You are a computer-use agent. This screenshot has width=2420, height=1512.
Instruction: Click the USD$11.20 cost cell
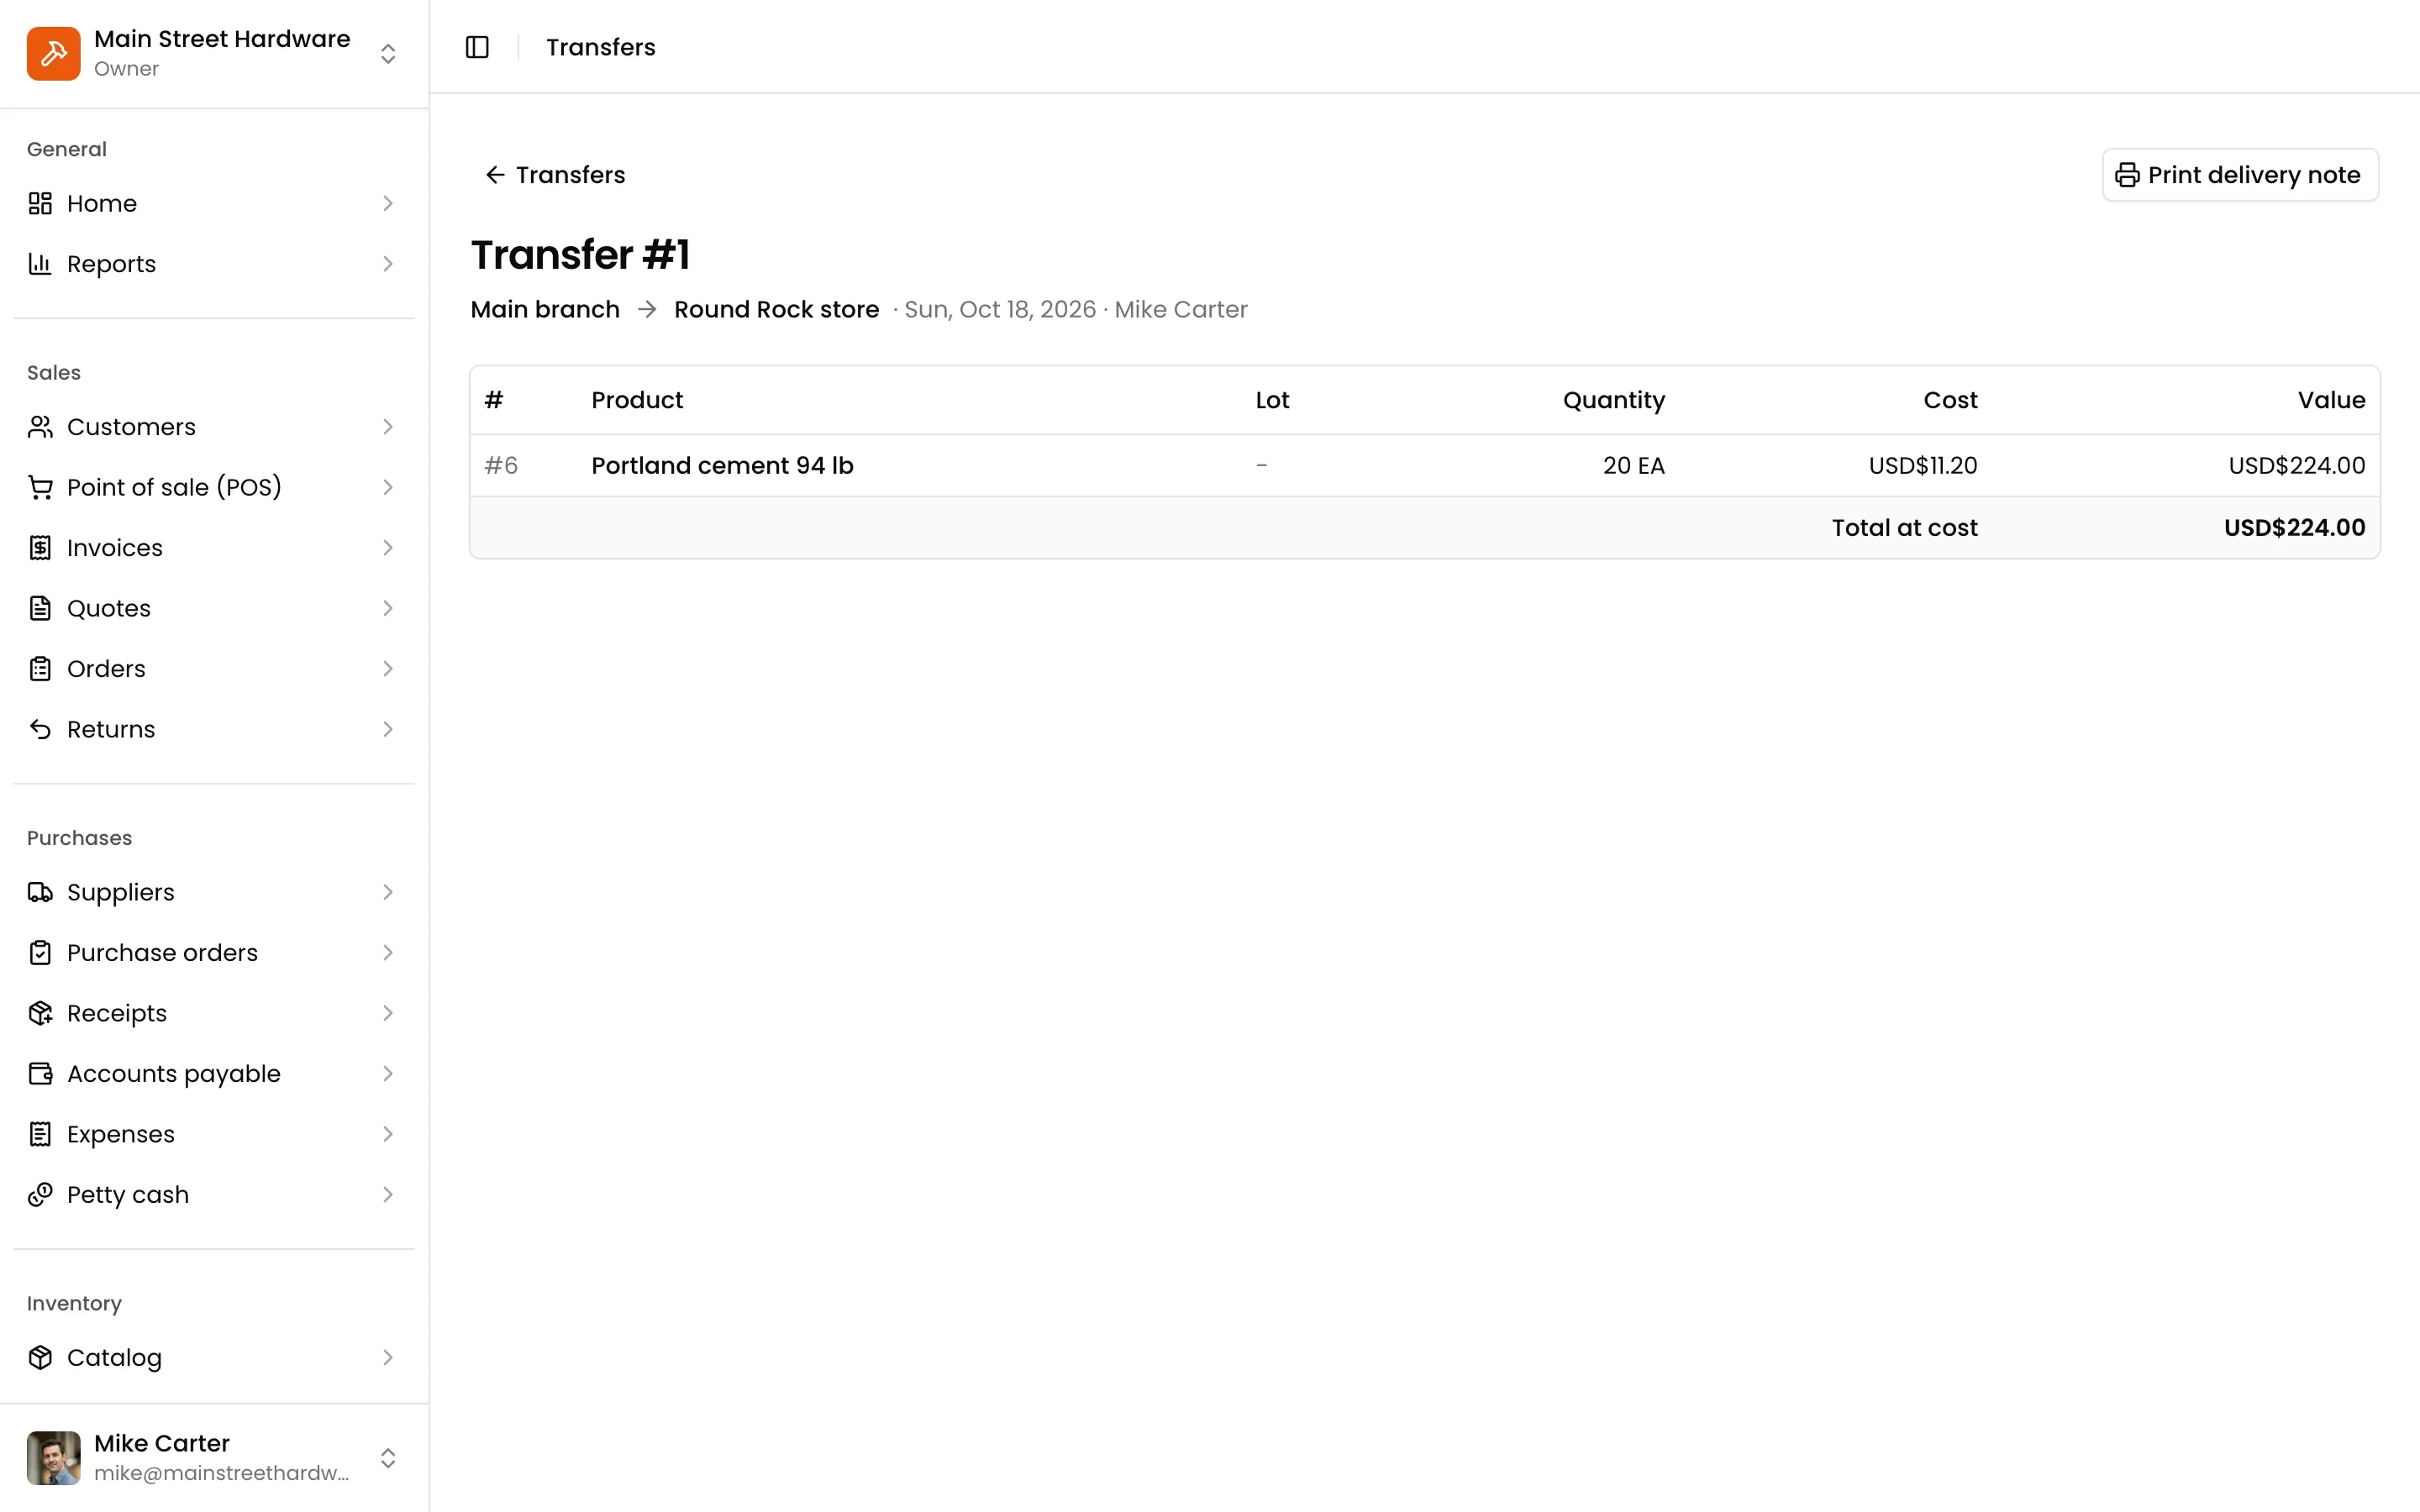click(x=1922, y=465)
